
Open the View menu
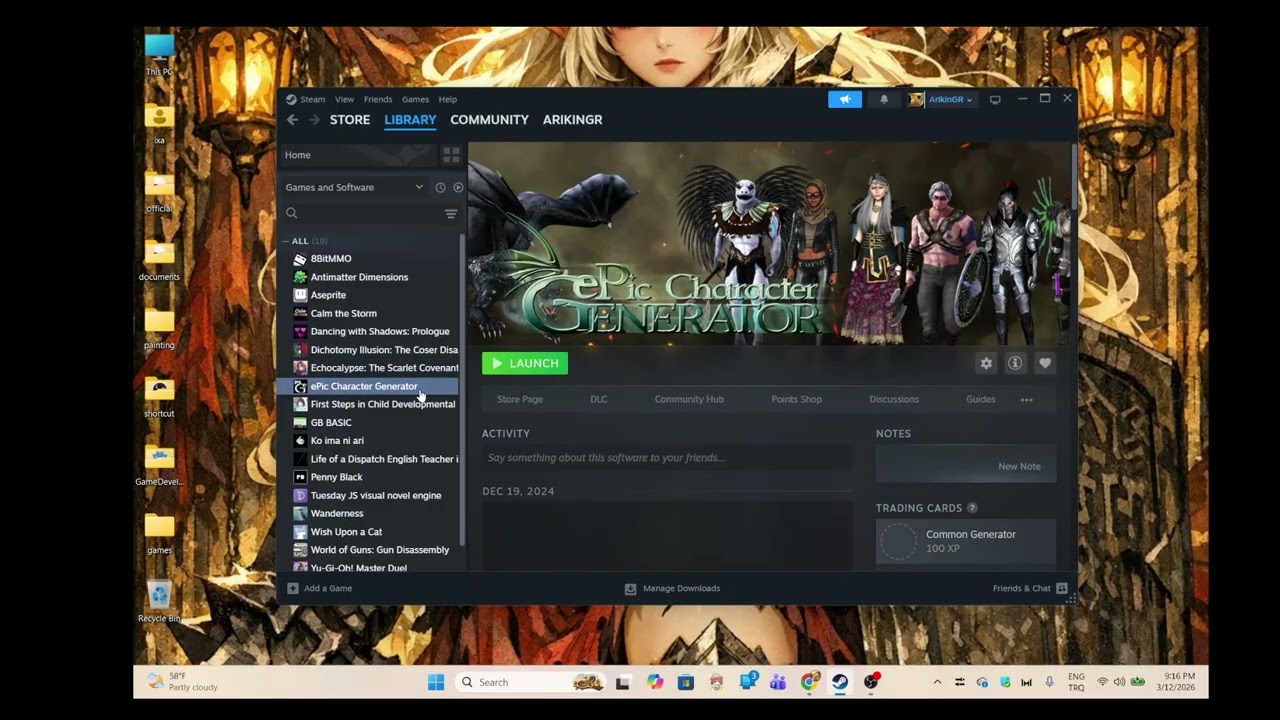pos(344,99)
